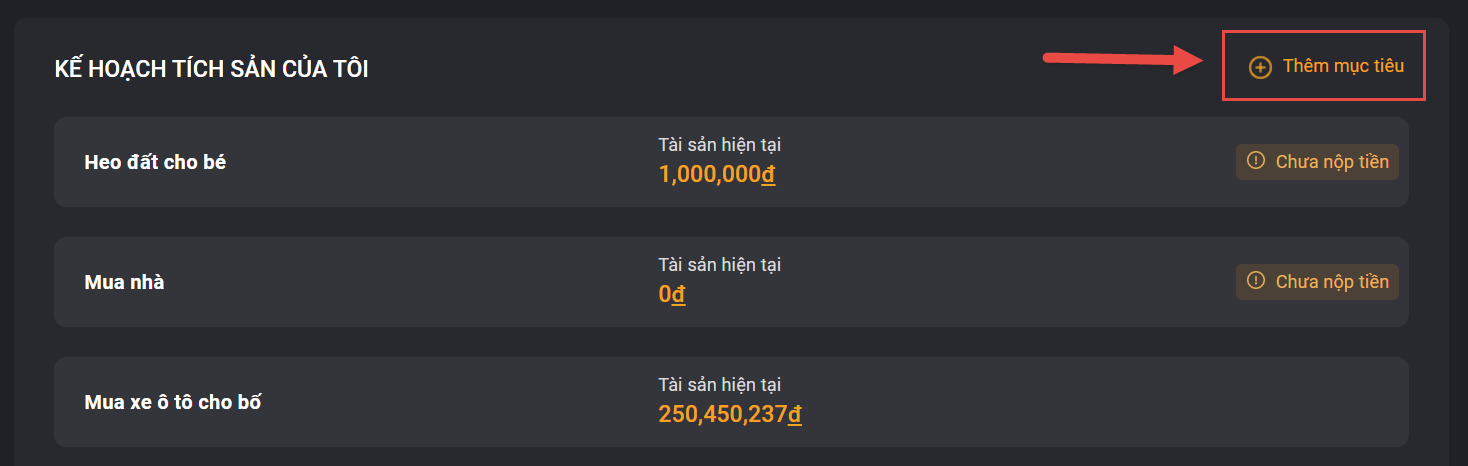Click Chưa nộp tiền badge for Heo đất cho bé

point(1317,162)
